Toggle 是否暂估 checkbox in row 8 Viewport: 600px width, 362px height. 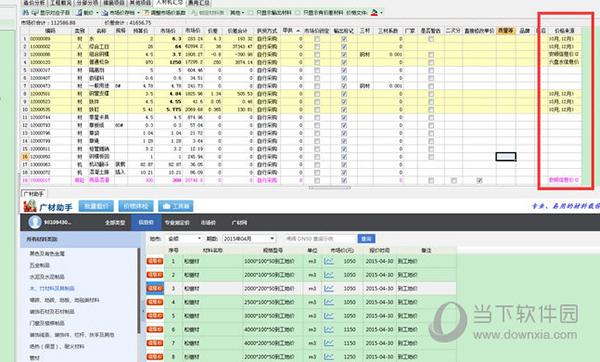pos(431,94)
